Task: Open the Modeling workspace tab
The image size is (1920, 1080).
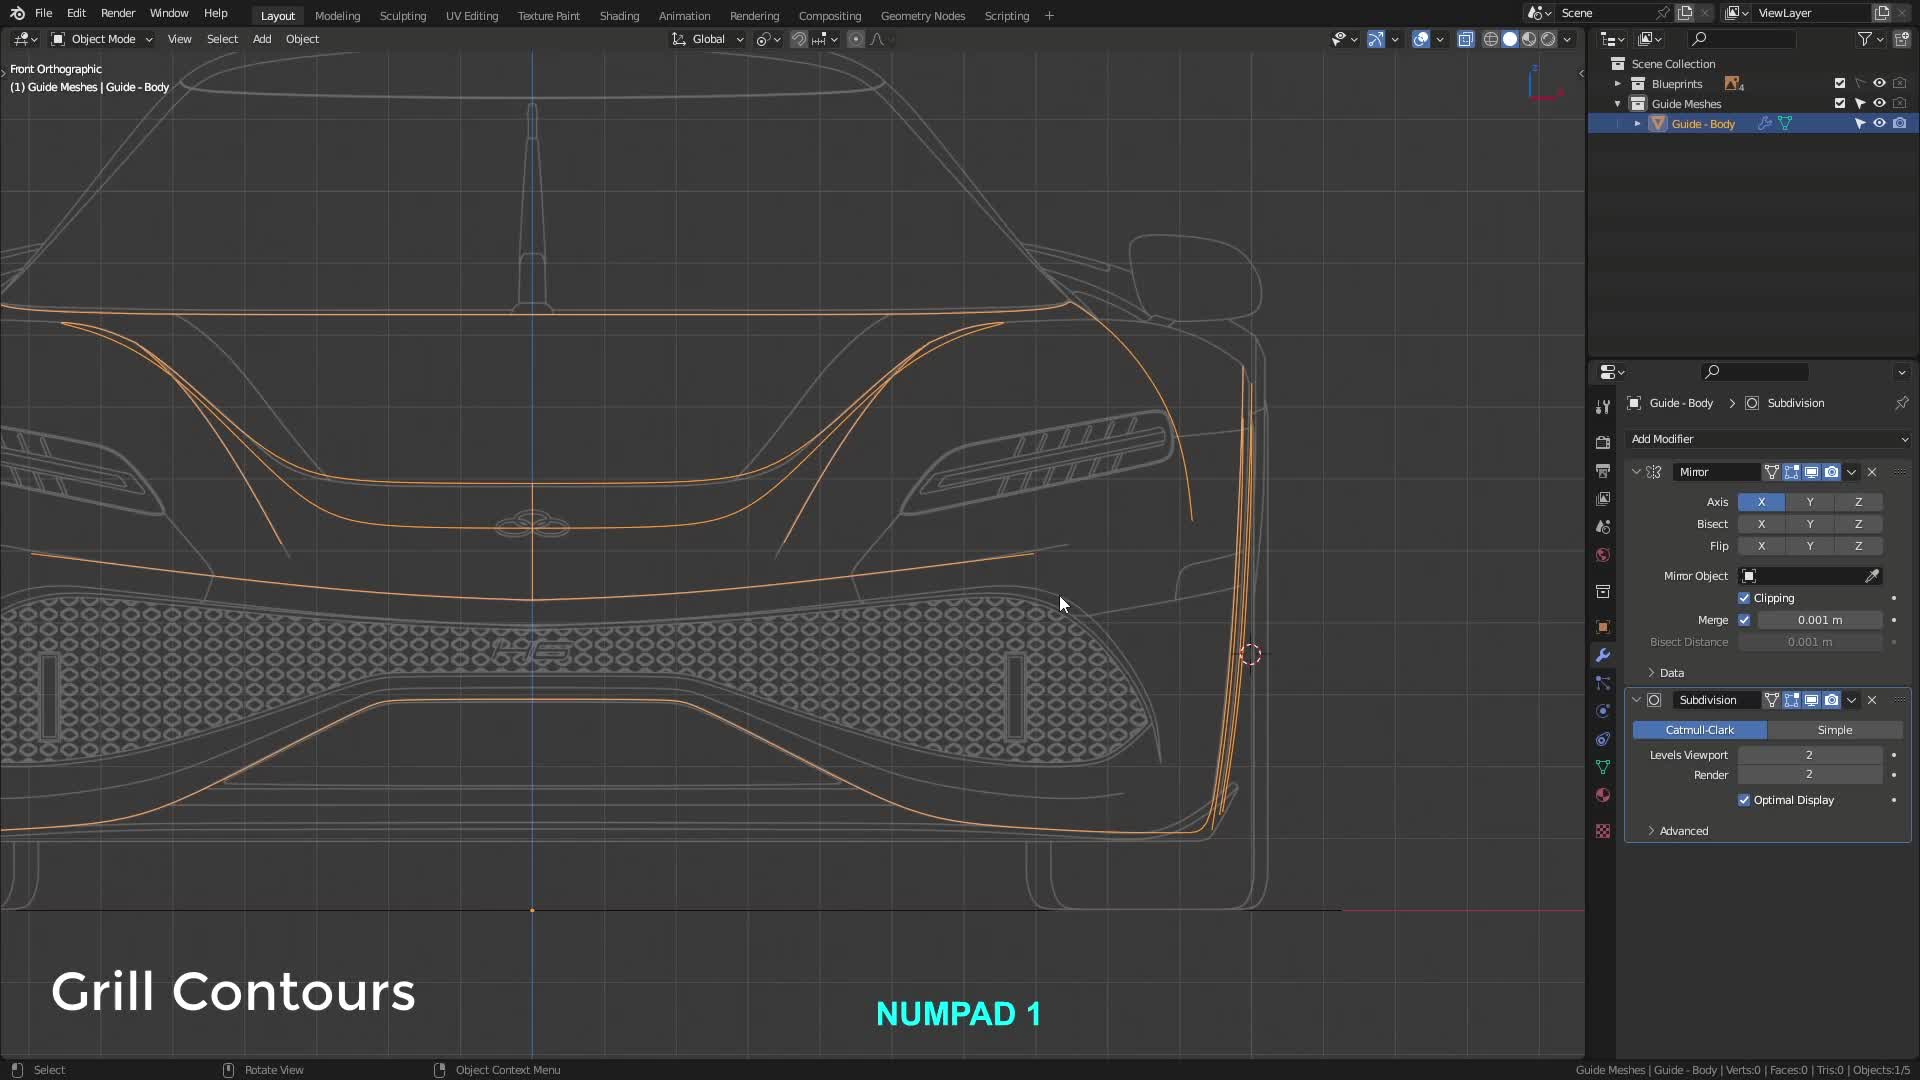Action: [x=337, y=16]
